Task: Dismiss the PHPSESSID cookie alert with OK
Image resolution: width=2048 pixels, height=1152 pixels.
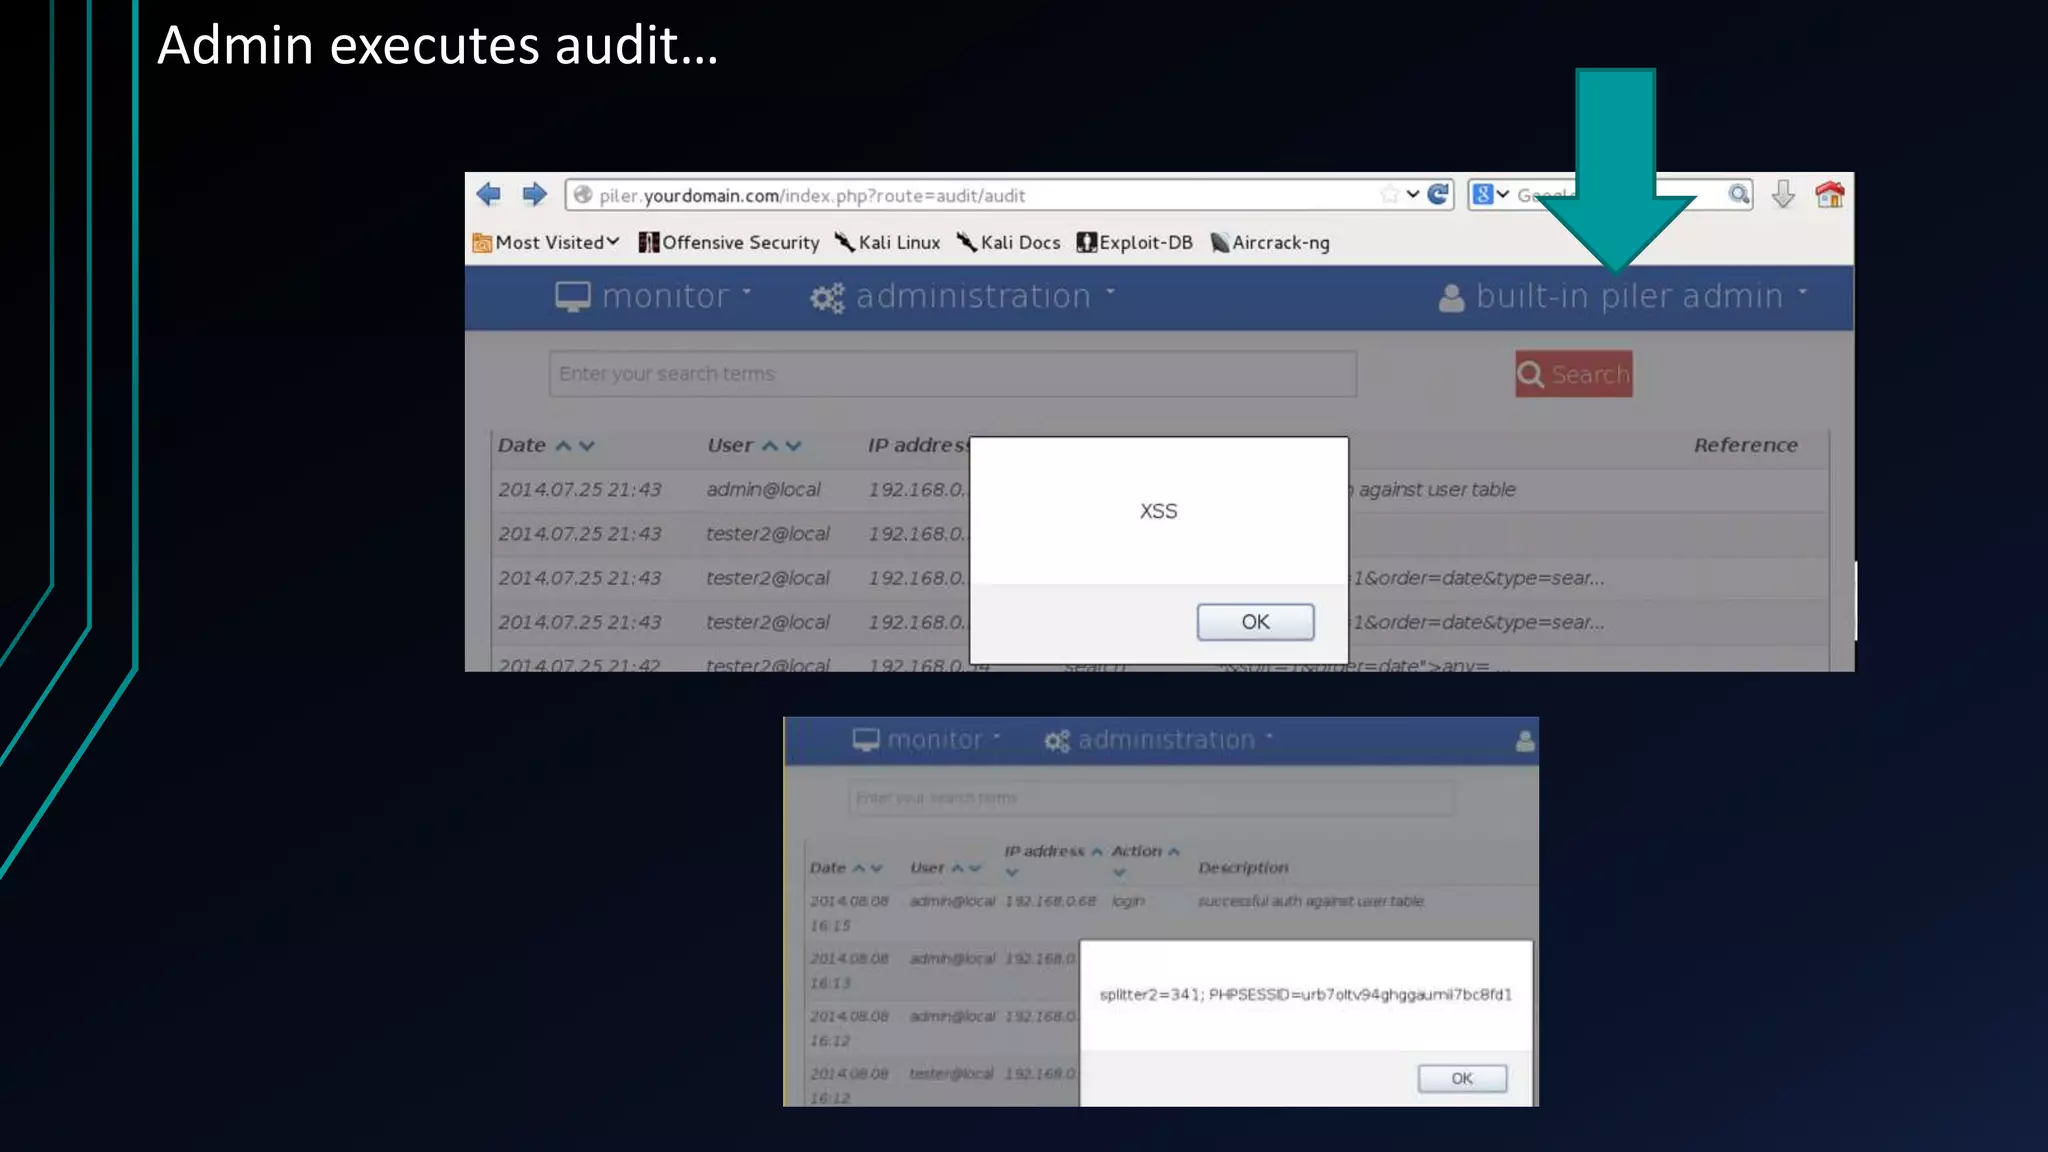Action: coord(1462,1078)
